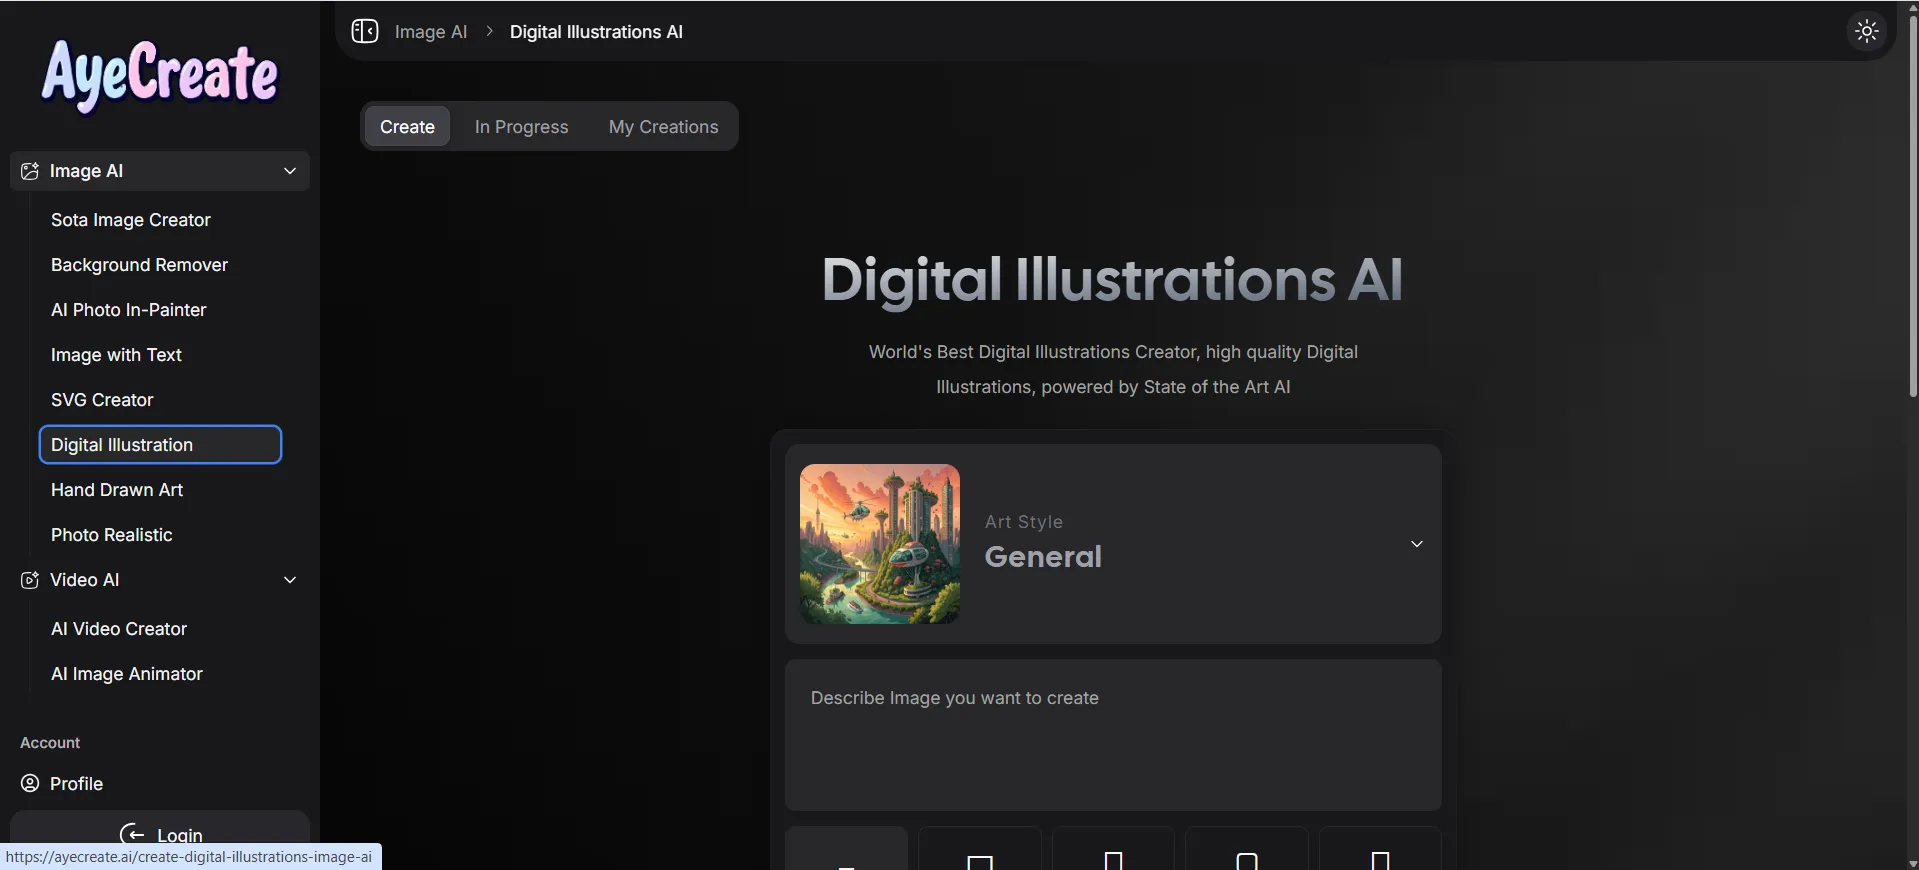Select the Create tab
This screenshot has width=1919, height=870.
point(407,127)
